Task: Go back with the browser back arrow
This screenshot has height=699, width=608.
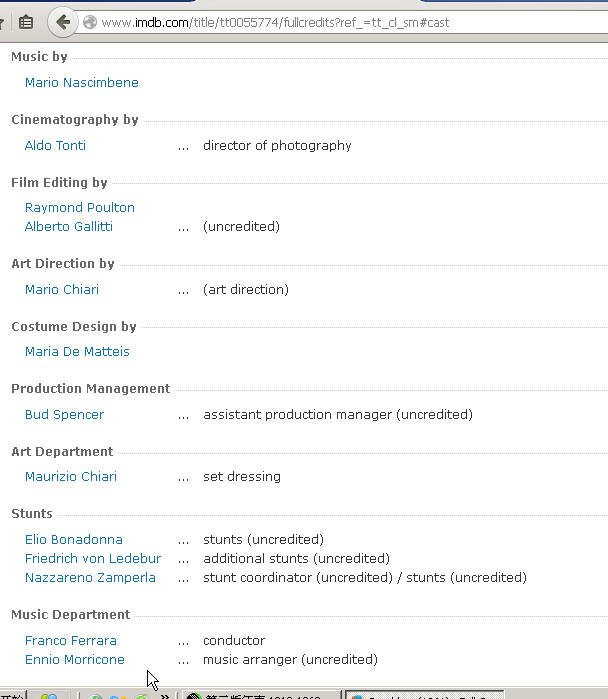Action: click(x=63, y=22)
